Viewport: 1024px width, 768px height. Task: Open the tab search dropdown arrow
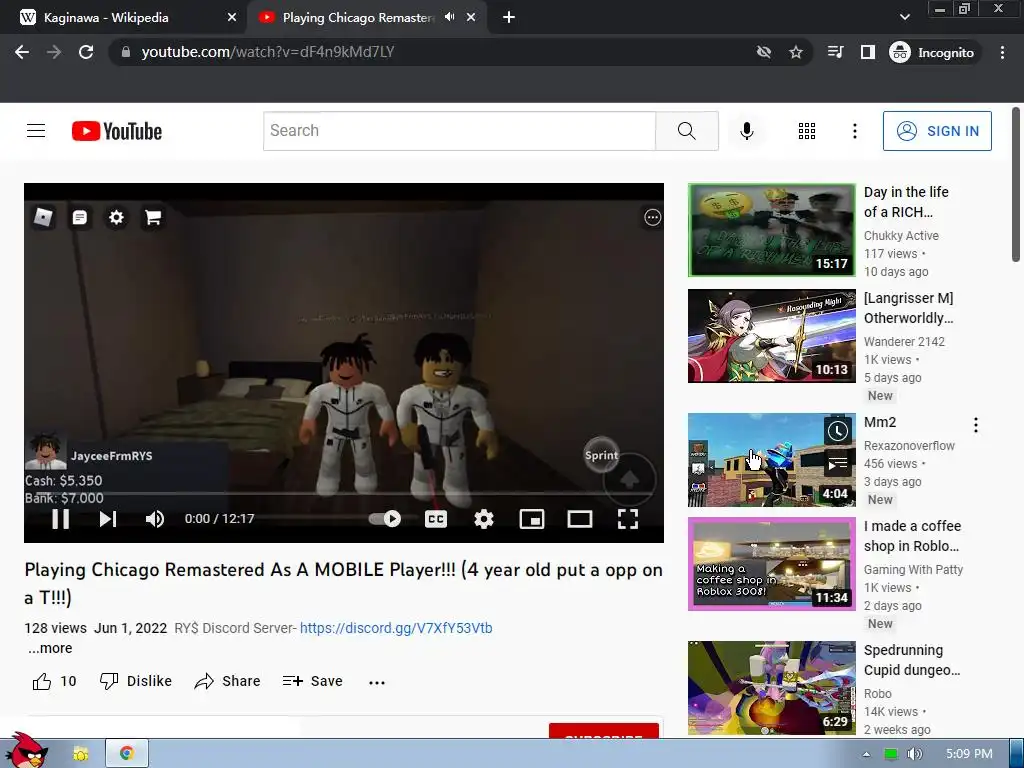[x=904, y=18]
